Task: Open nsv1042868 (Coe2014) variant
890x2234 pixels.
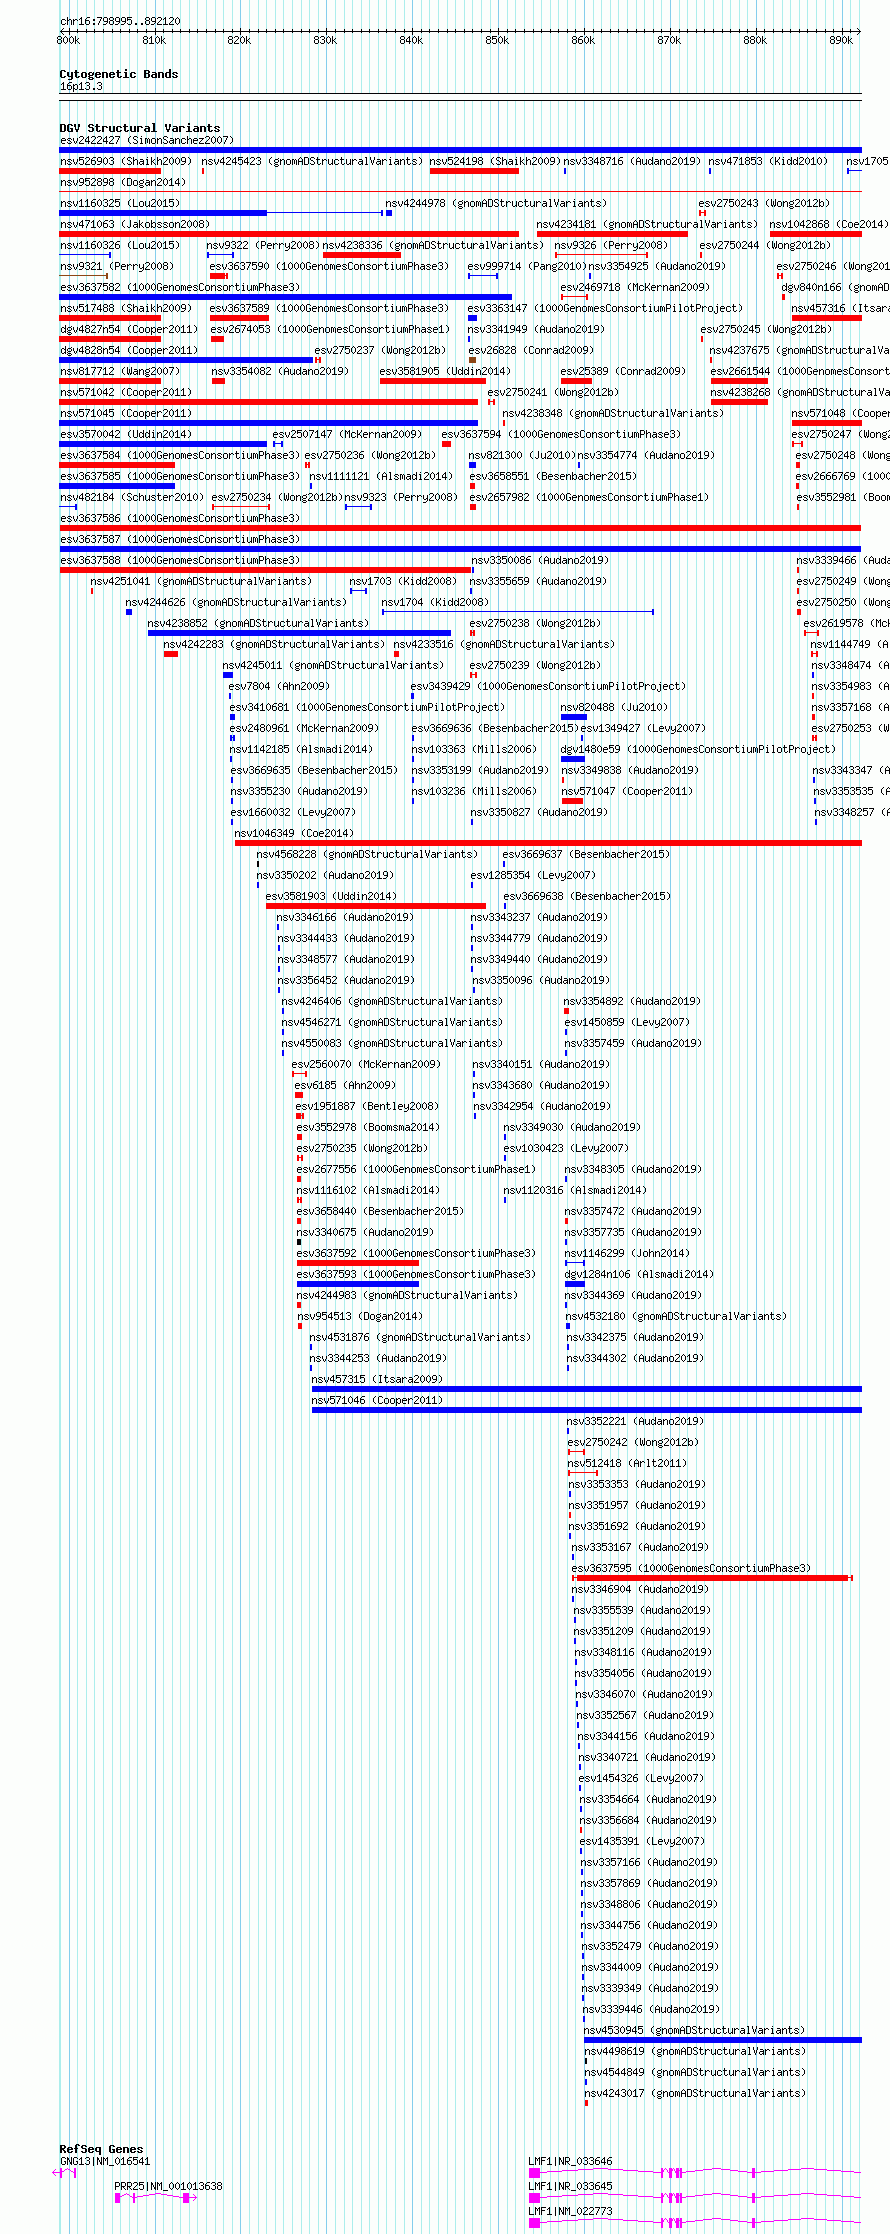Action: click(x=828, y=225)
